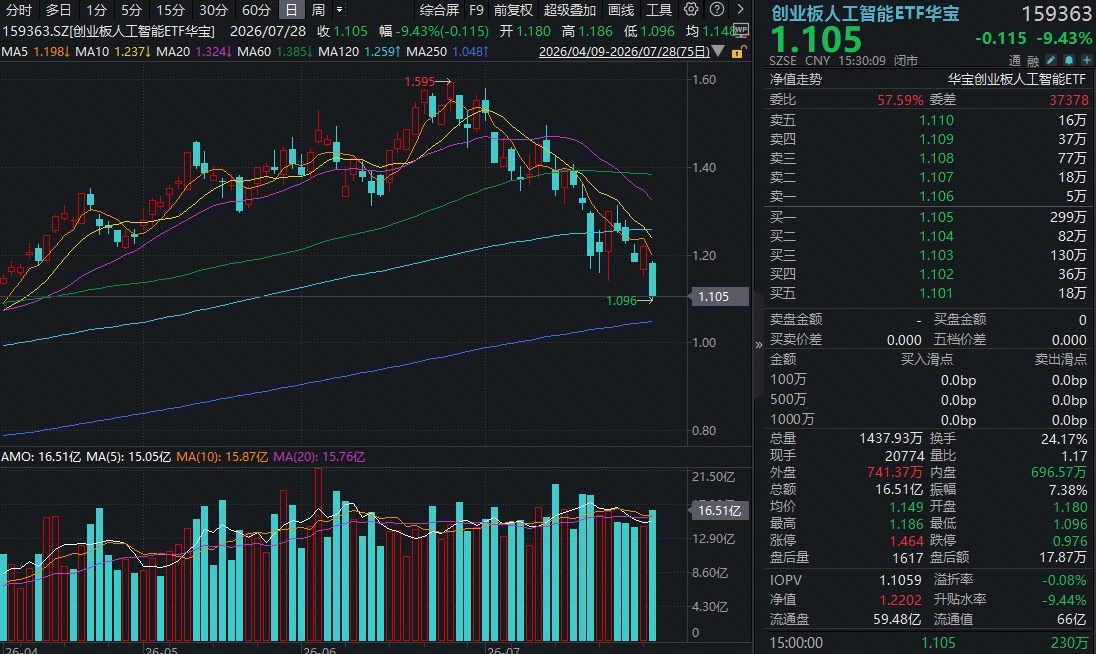The height and width of the screenshot is (654, 1096).
Task: Open chart settings gear icon
Action: point(691,10)
